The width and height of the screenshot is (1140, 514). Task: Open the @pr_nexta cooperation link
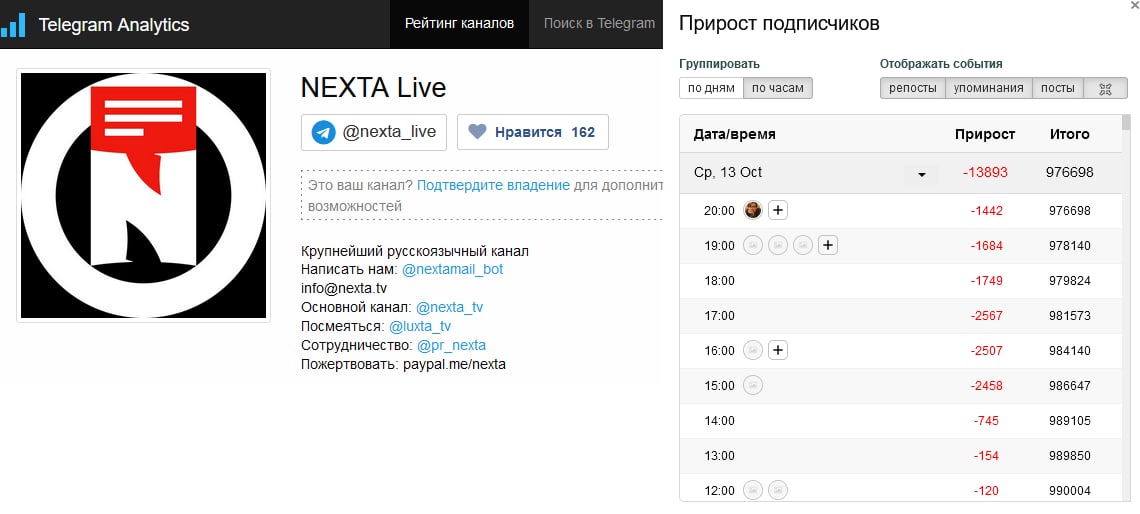pos(451,345)
